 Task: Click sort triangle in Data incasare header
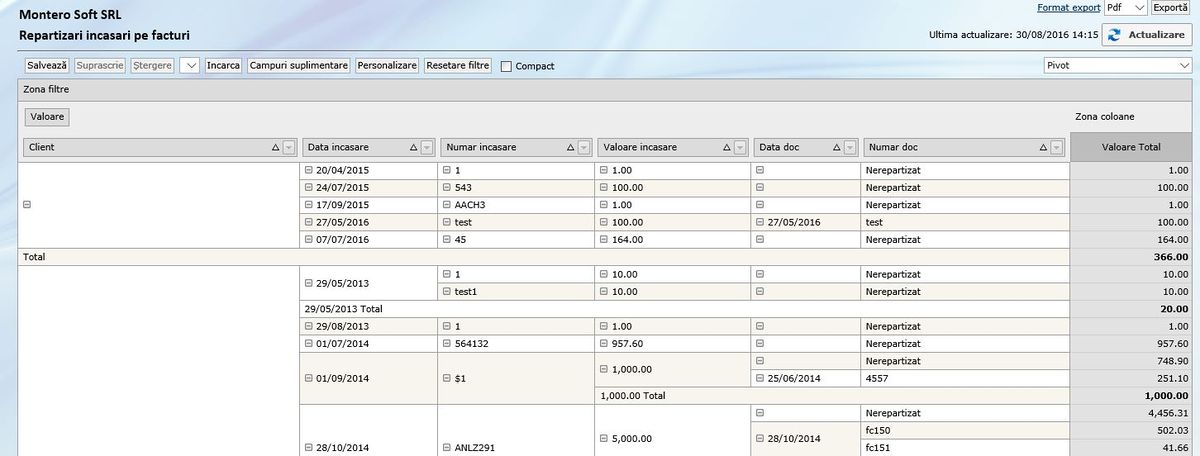coord(413,147)
